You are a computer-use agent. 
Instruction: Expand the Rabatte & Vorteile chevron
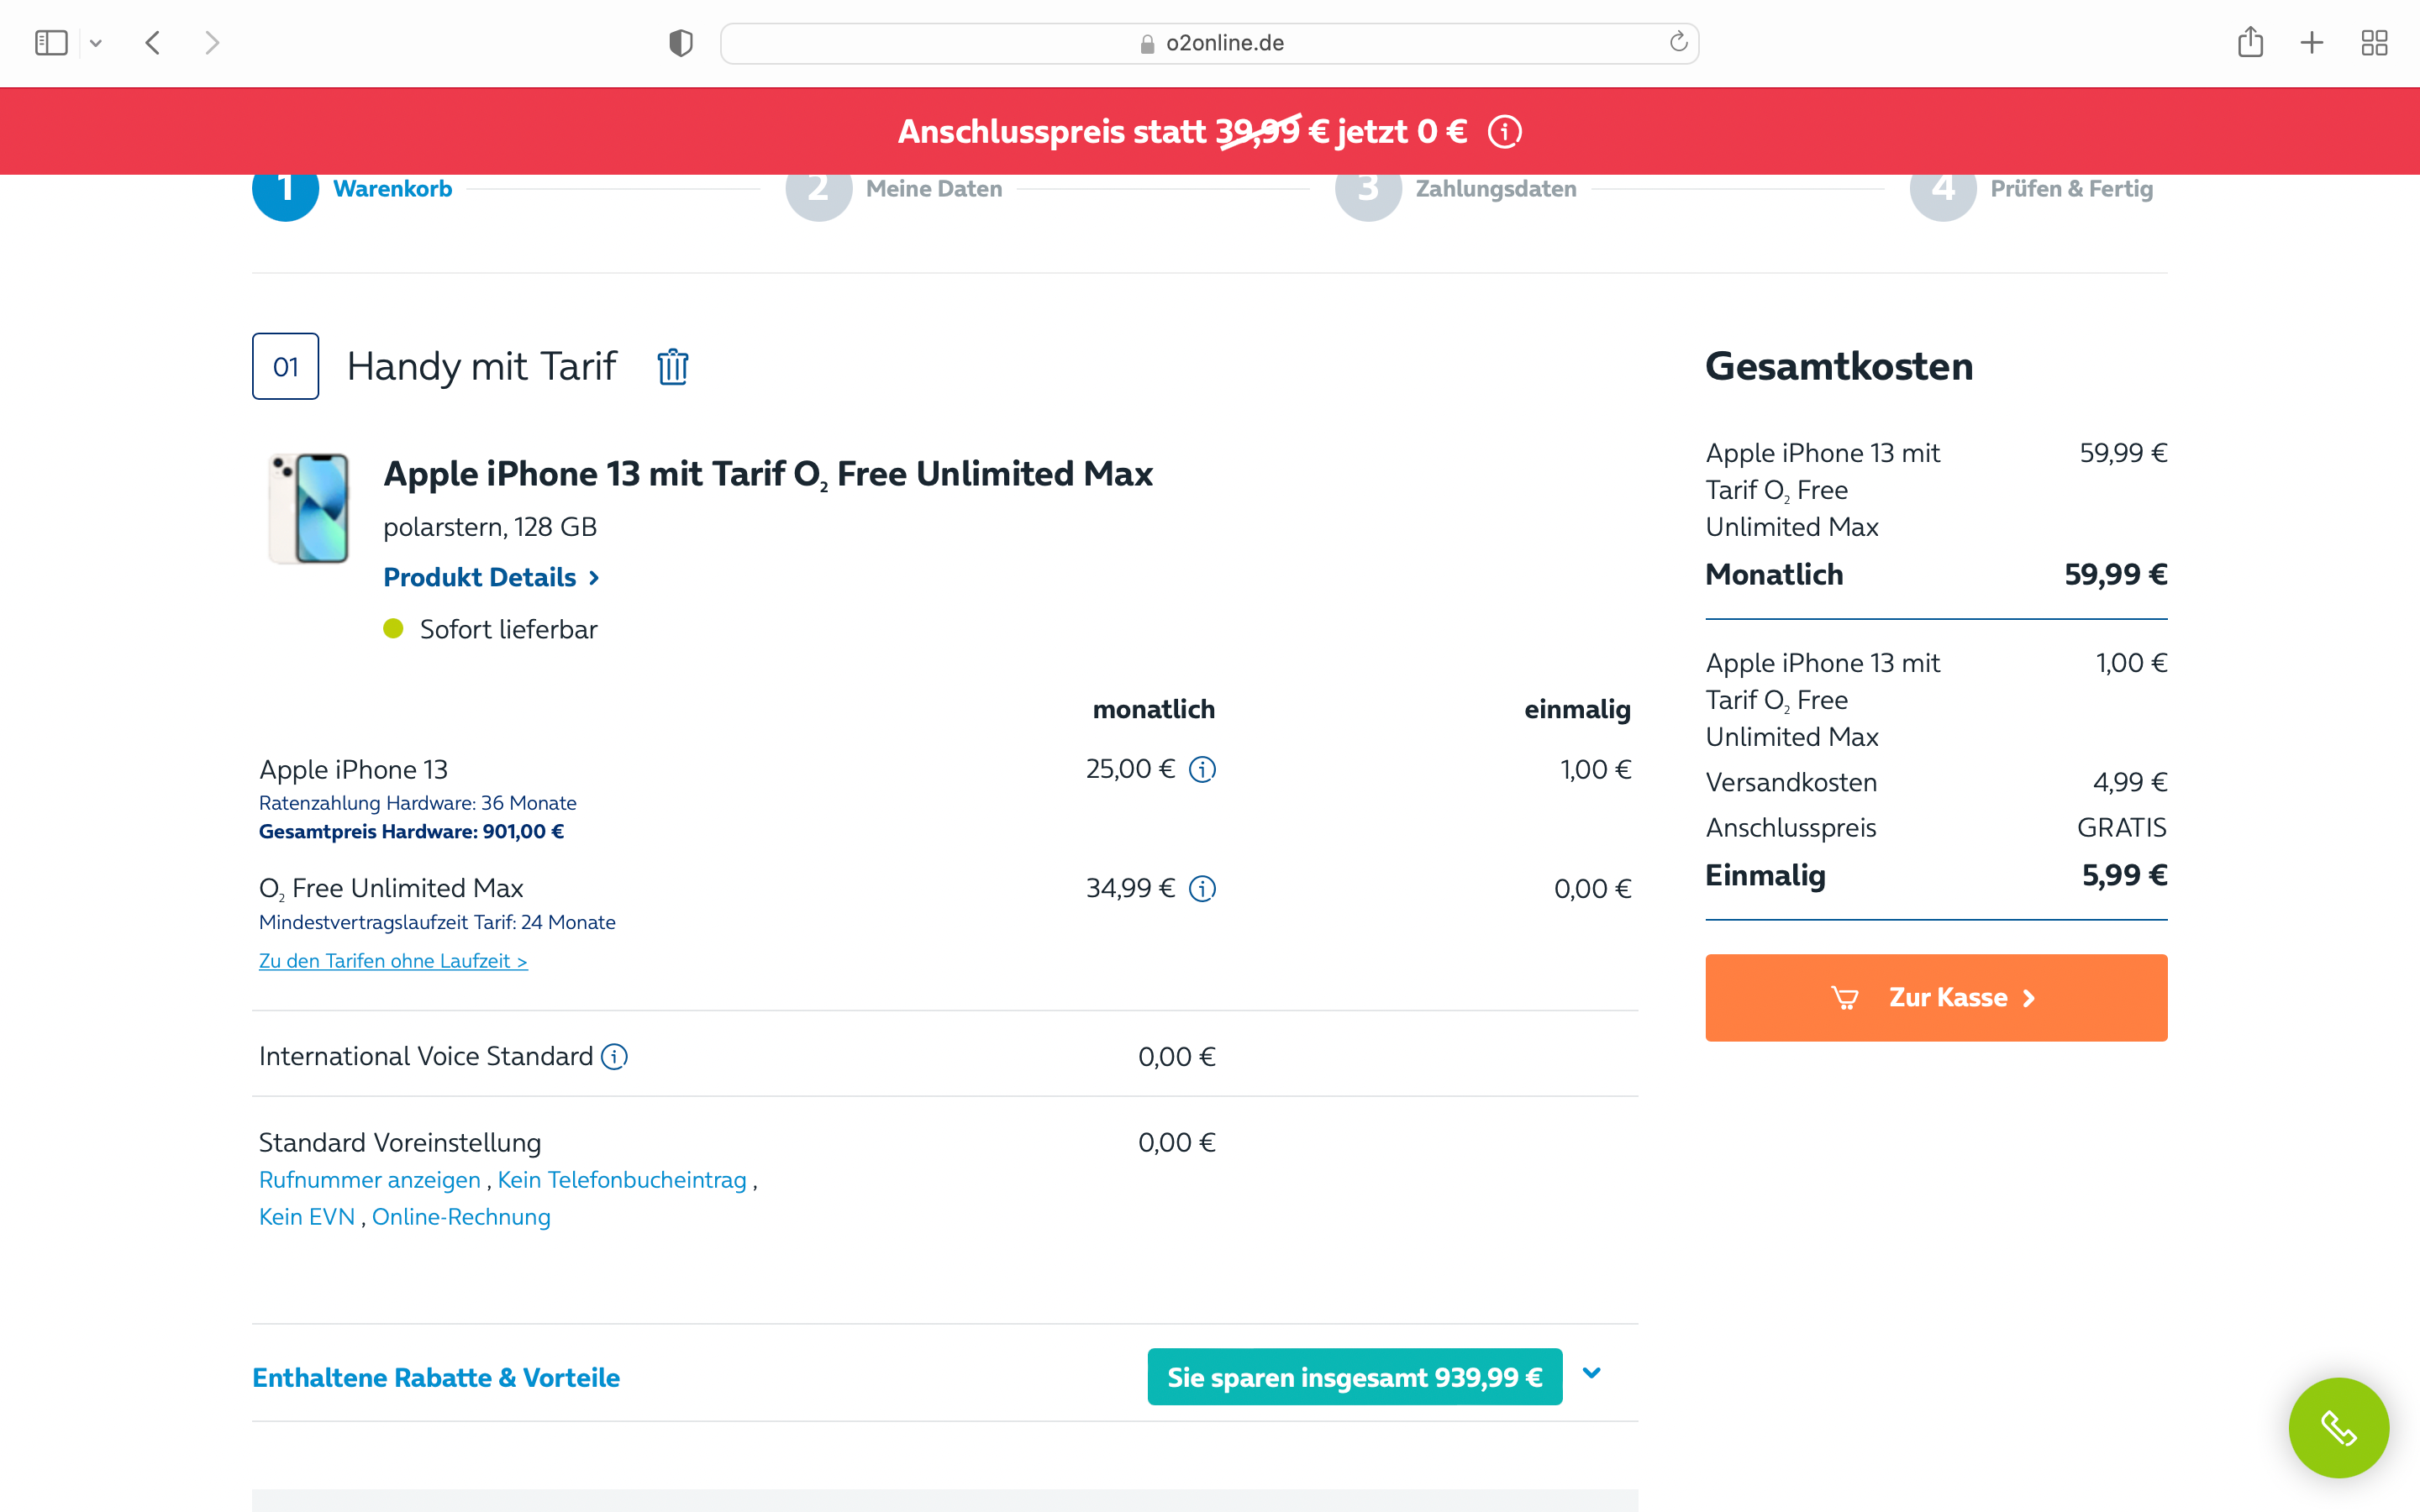tap(1592, 1374)
